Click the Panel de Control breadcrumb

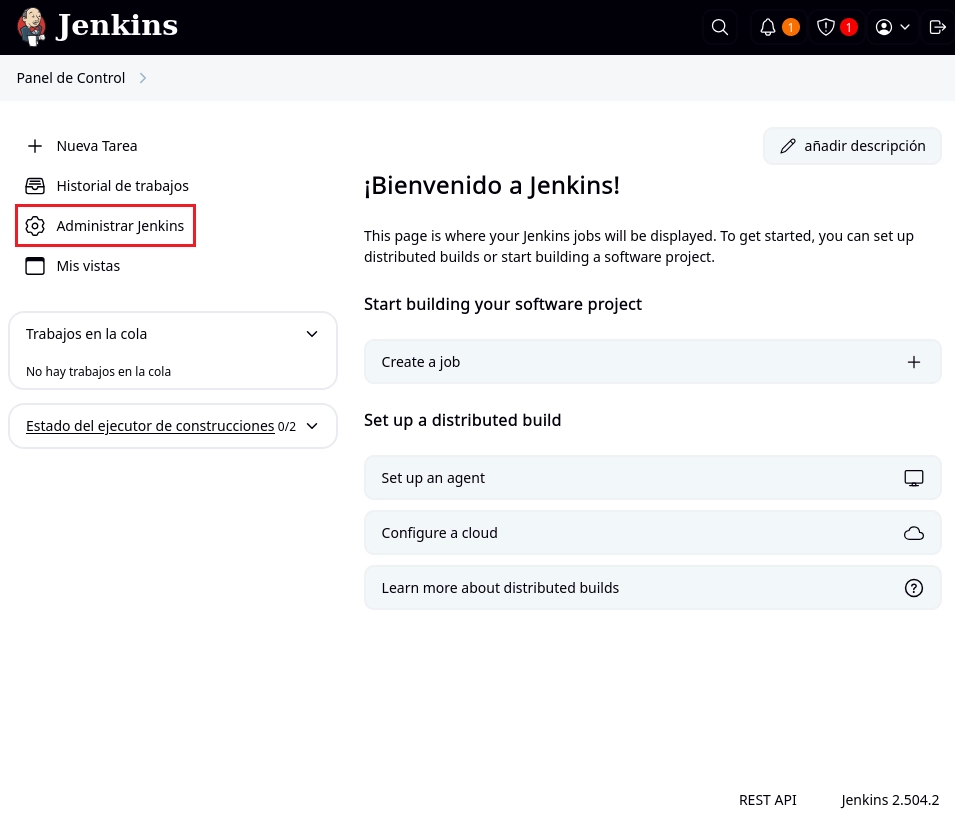[x=71, y=78]
